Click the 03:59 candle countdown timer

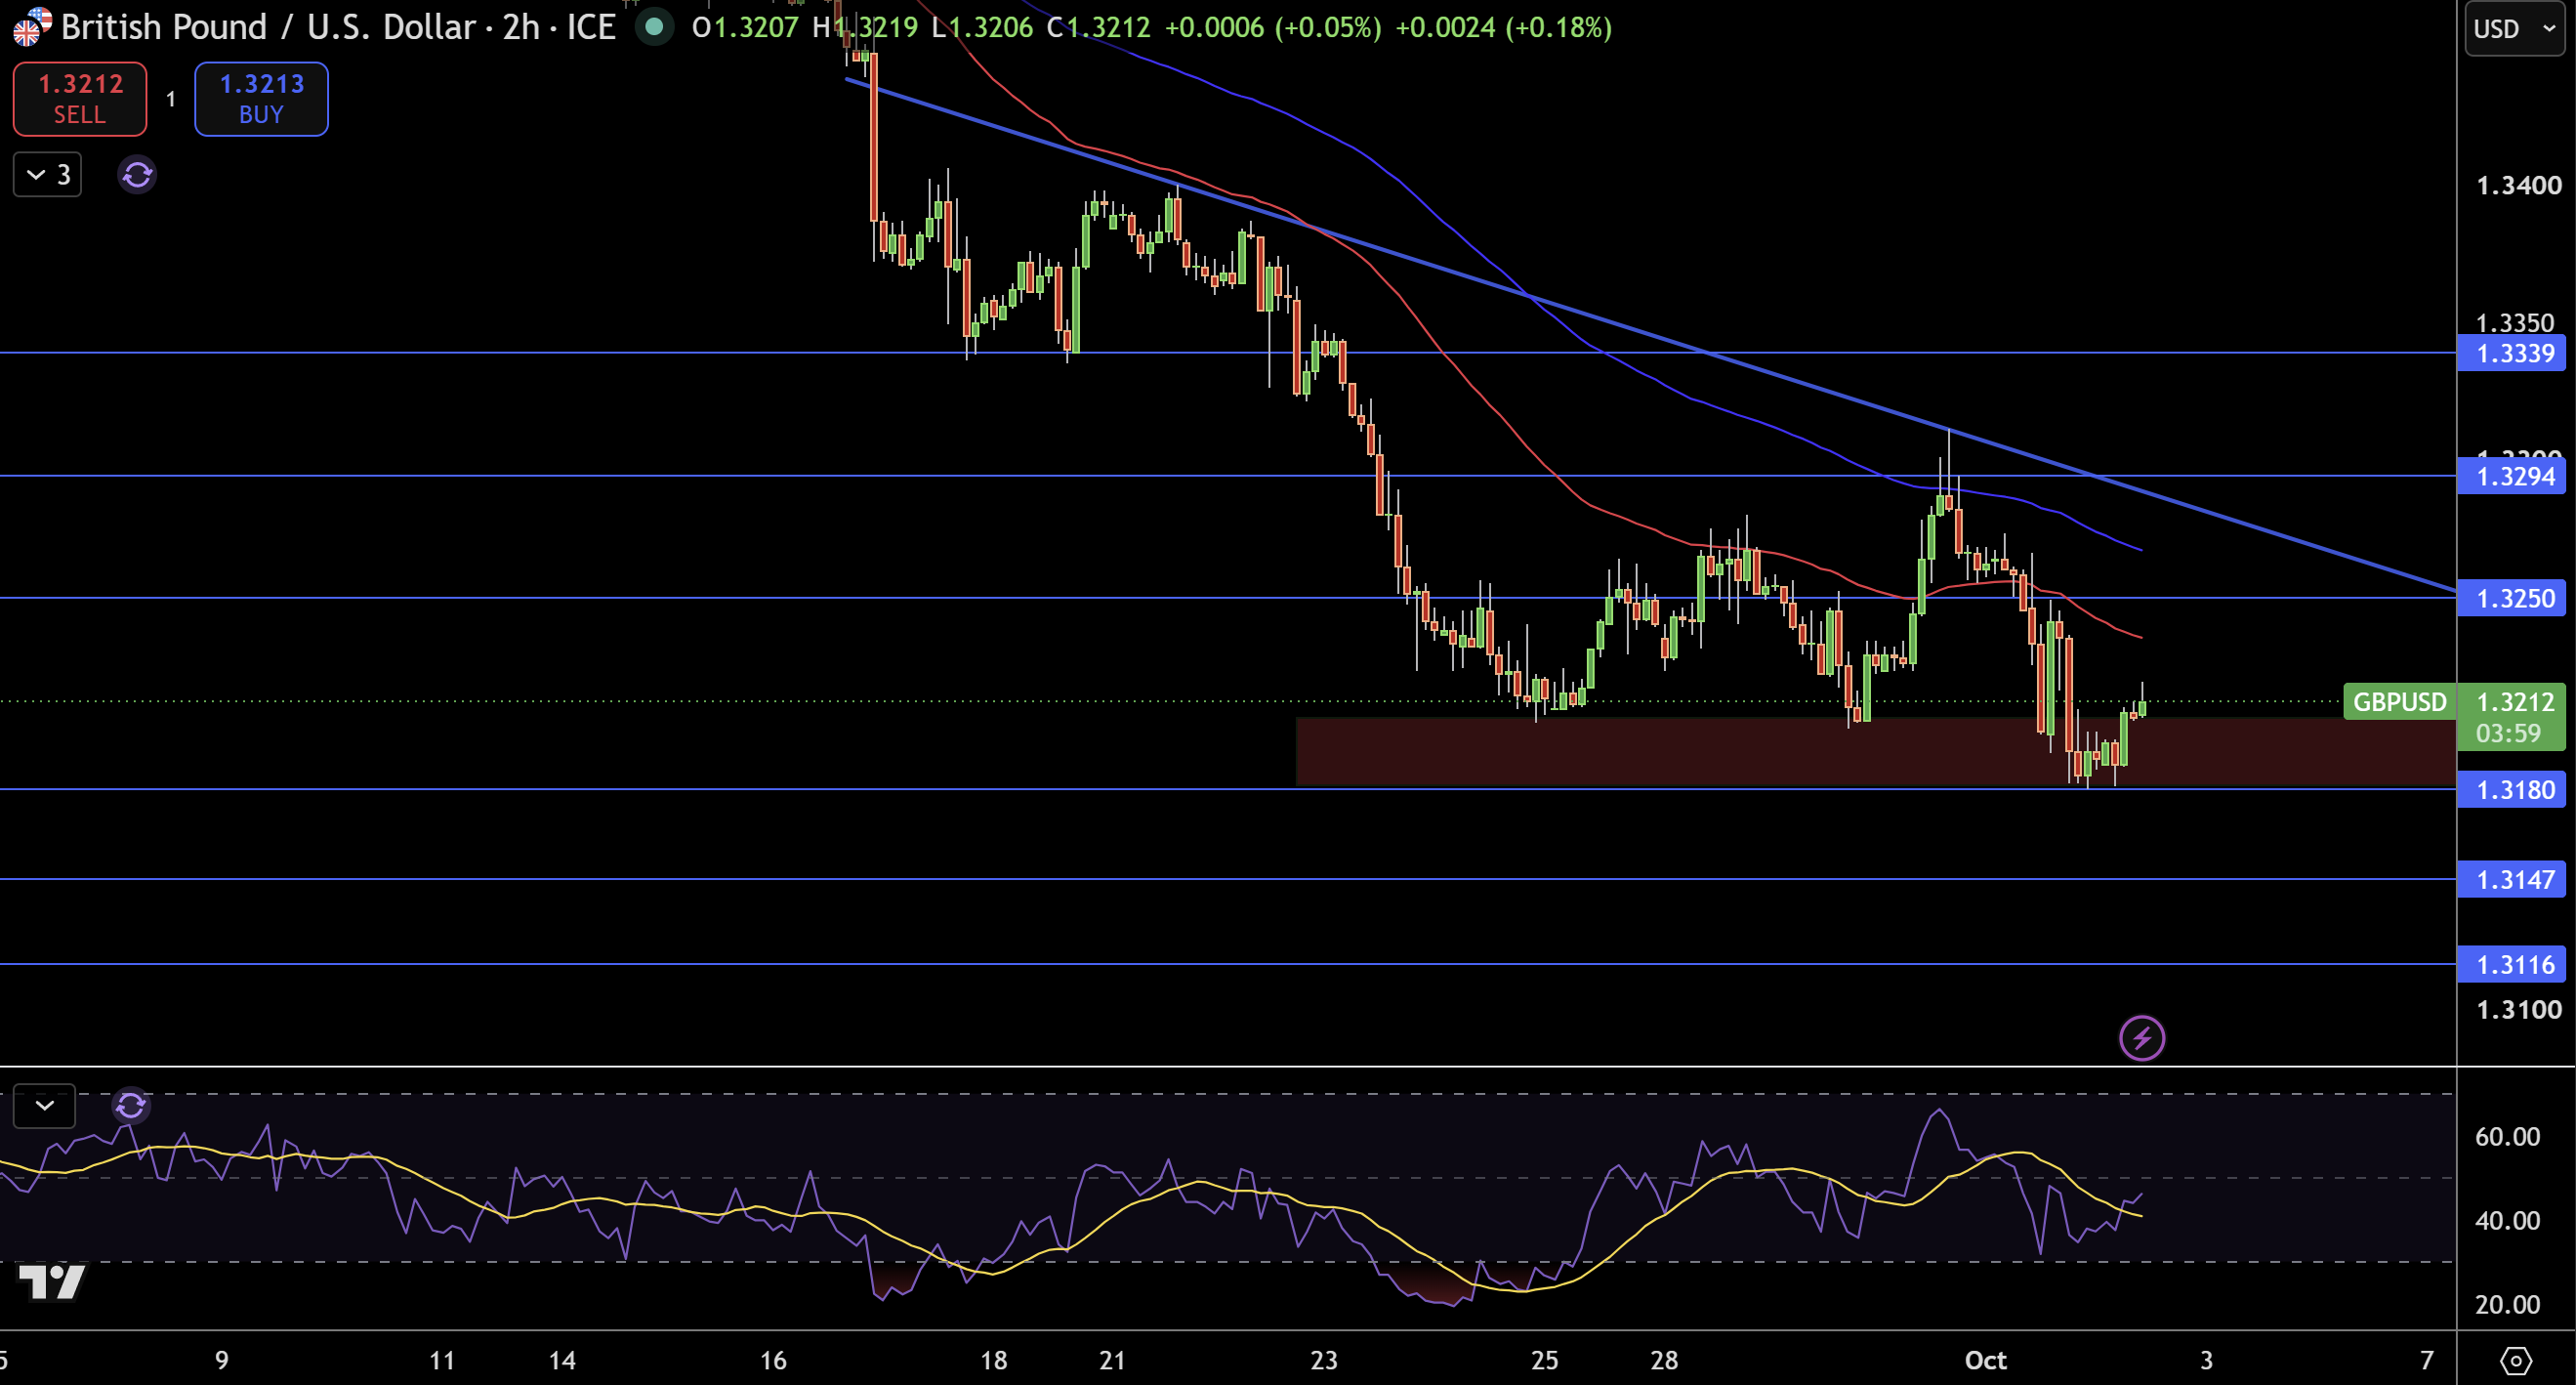[x=2508, y=733]
